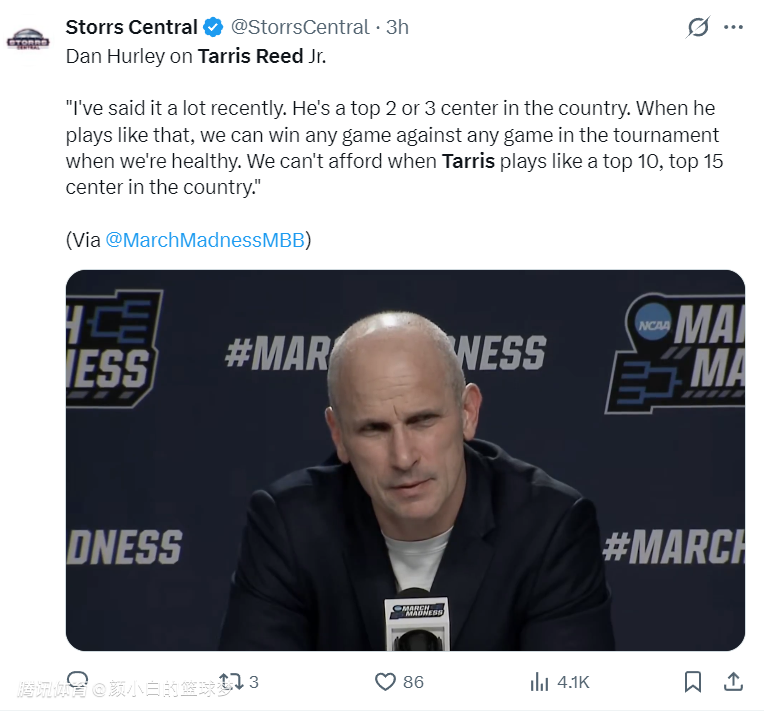Click the repost count of 3

point(253,682)
